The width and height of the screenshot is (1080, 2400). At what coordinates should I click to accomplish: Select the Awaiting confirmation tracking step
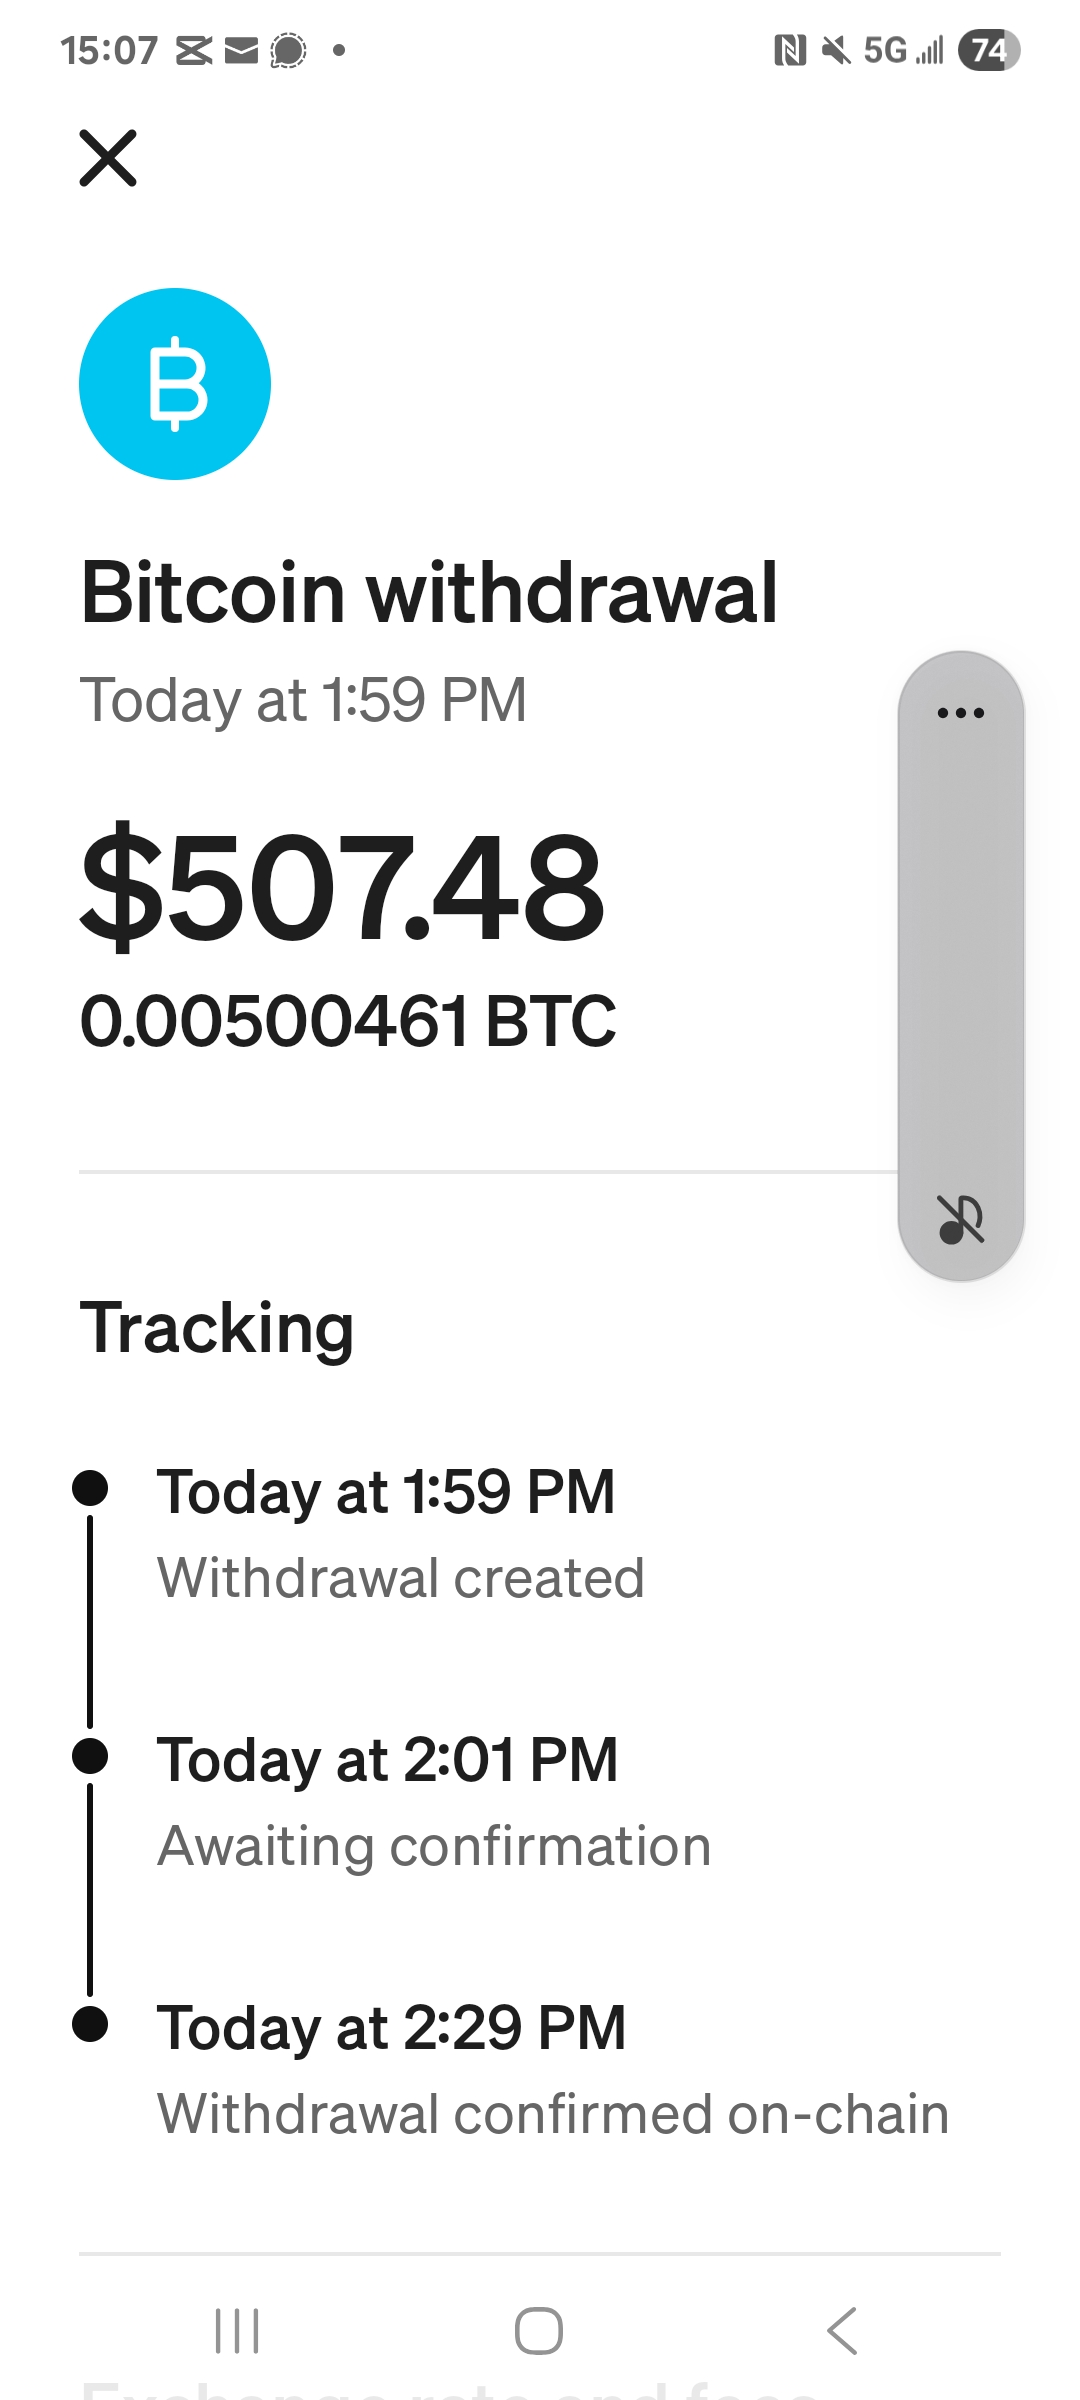coord(434,1846)
